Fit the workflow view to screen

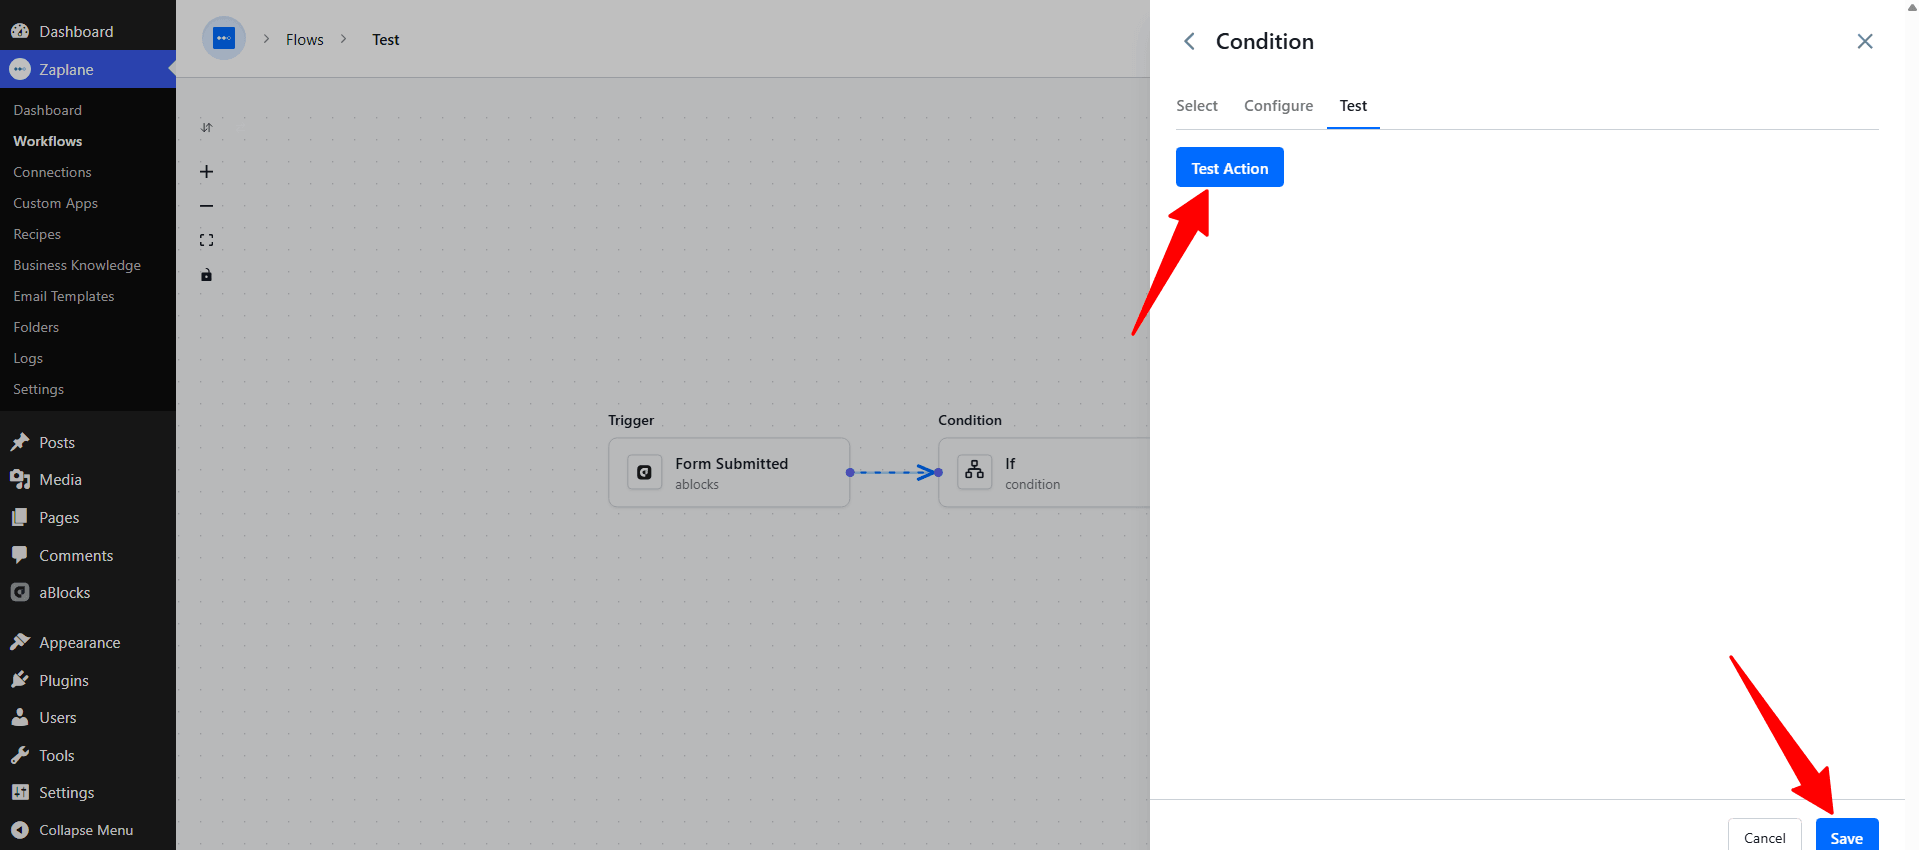pos(206,240)
